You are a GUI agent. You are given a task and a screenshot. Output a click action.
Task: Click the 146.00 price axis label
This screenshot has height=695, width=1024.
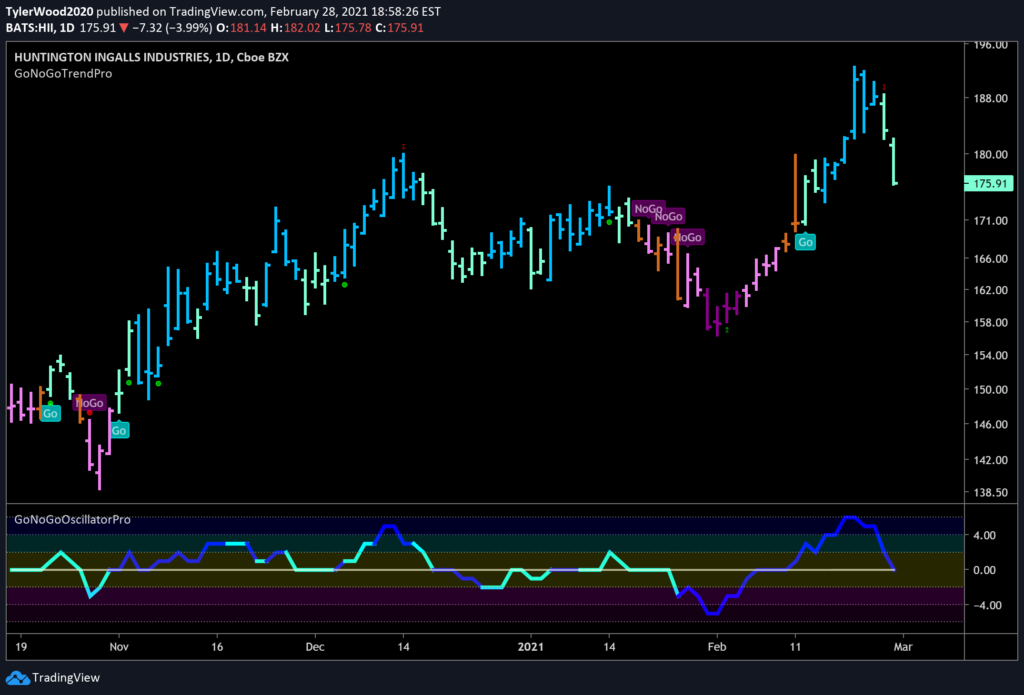click(993, 425)
